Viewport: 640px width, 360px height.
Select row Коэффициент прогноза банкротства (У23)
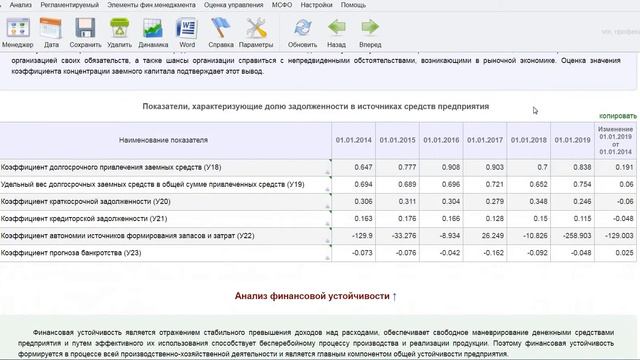coord(318,253)
